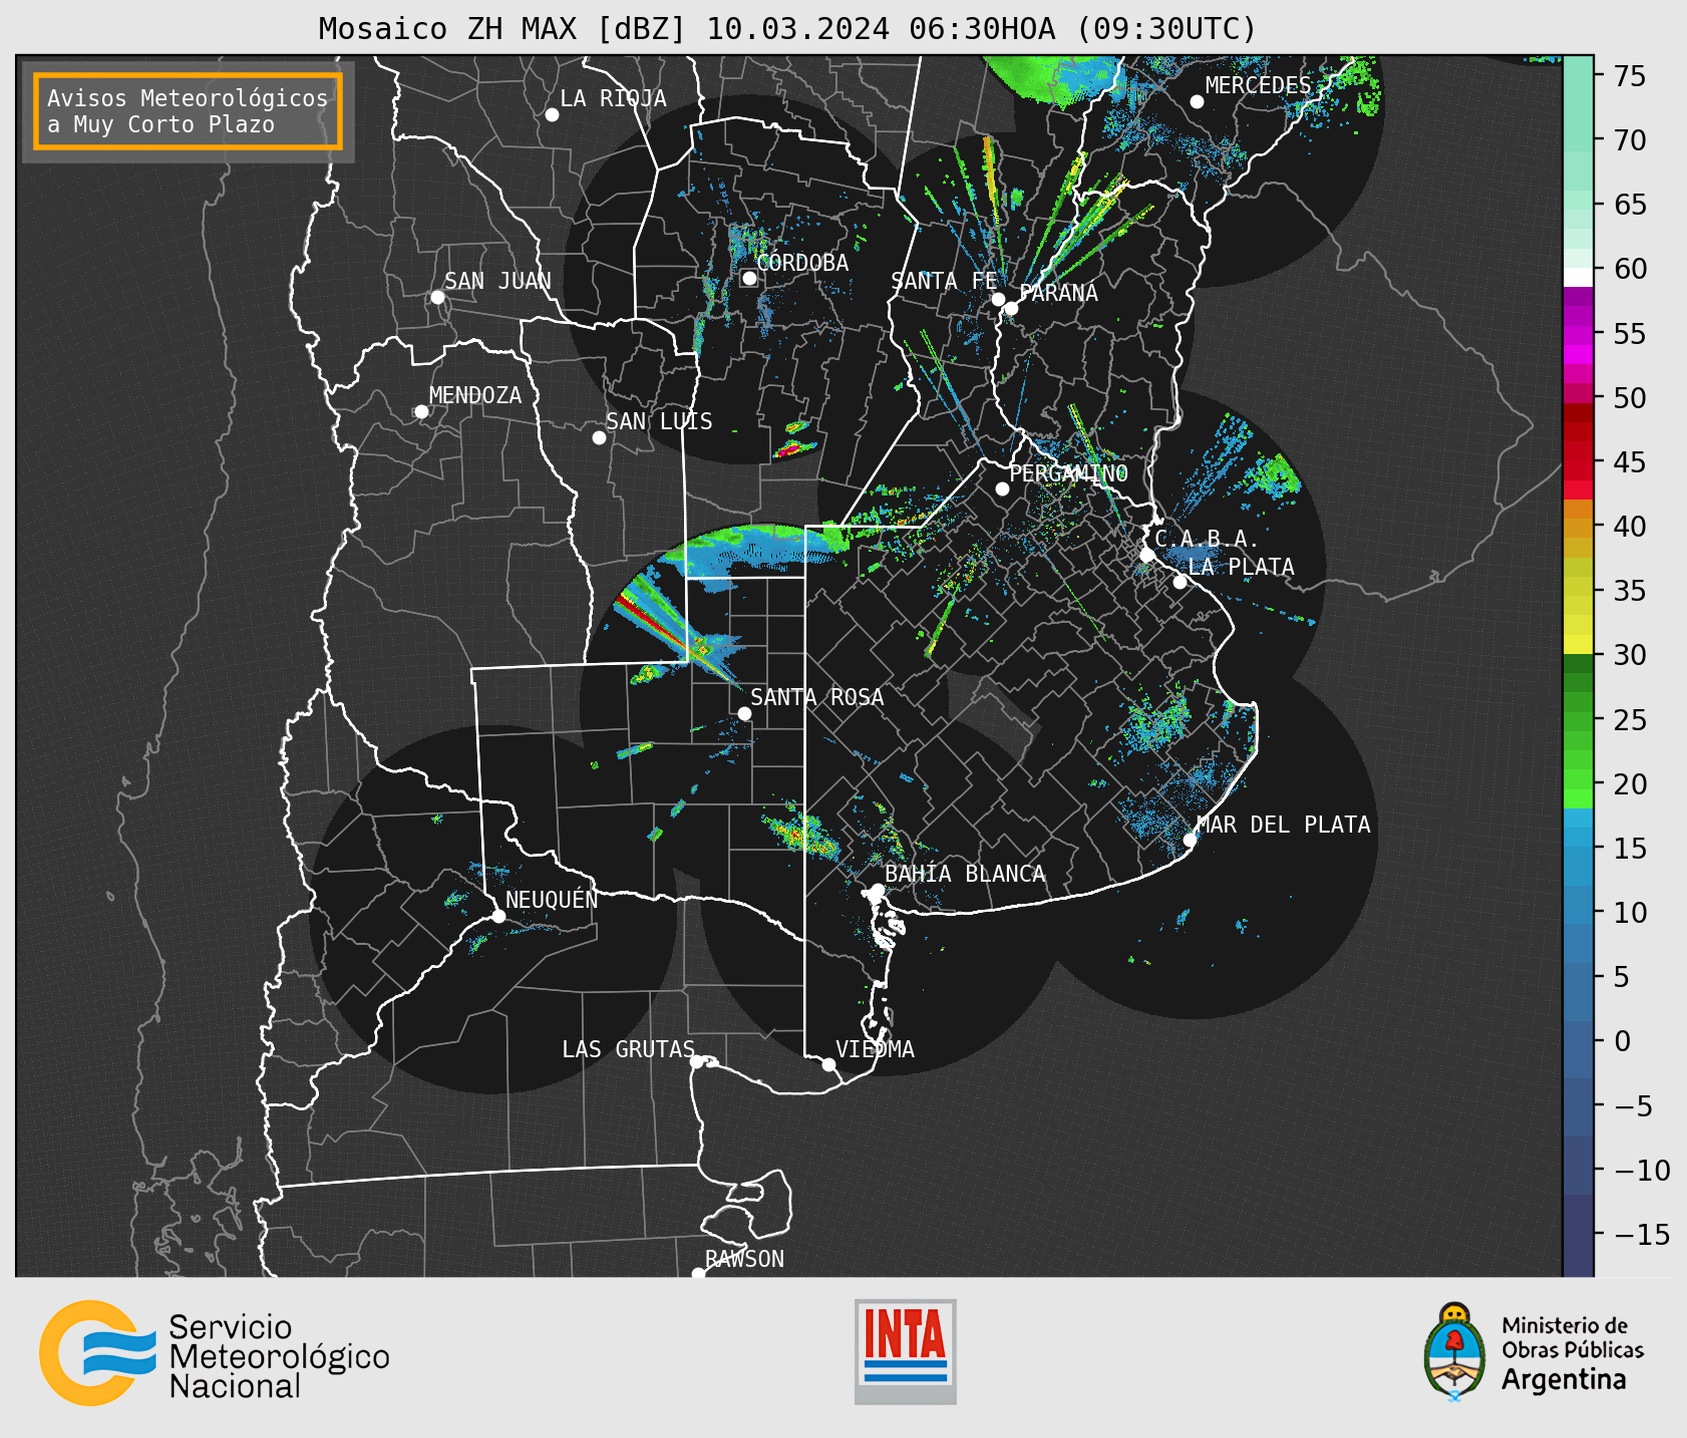Click the red INTA logo
Image resolution: width=1687 pixels, height=1438 pixels.
click(x=905, y=1351)
